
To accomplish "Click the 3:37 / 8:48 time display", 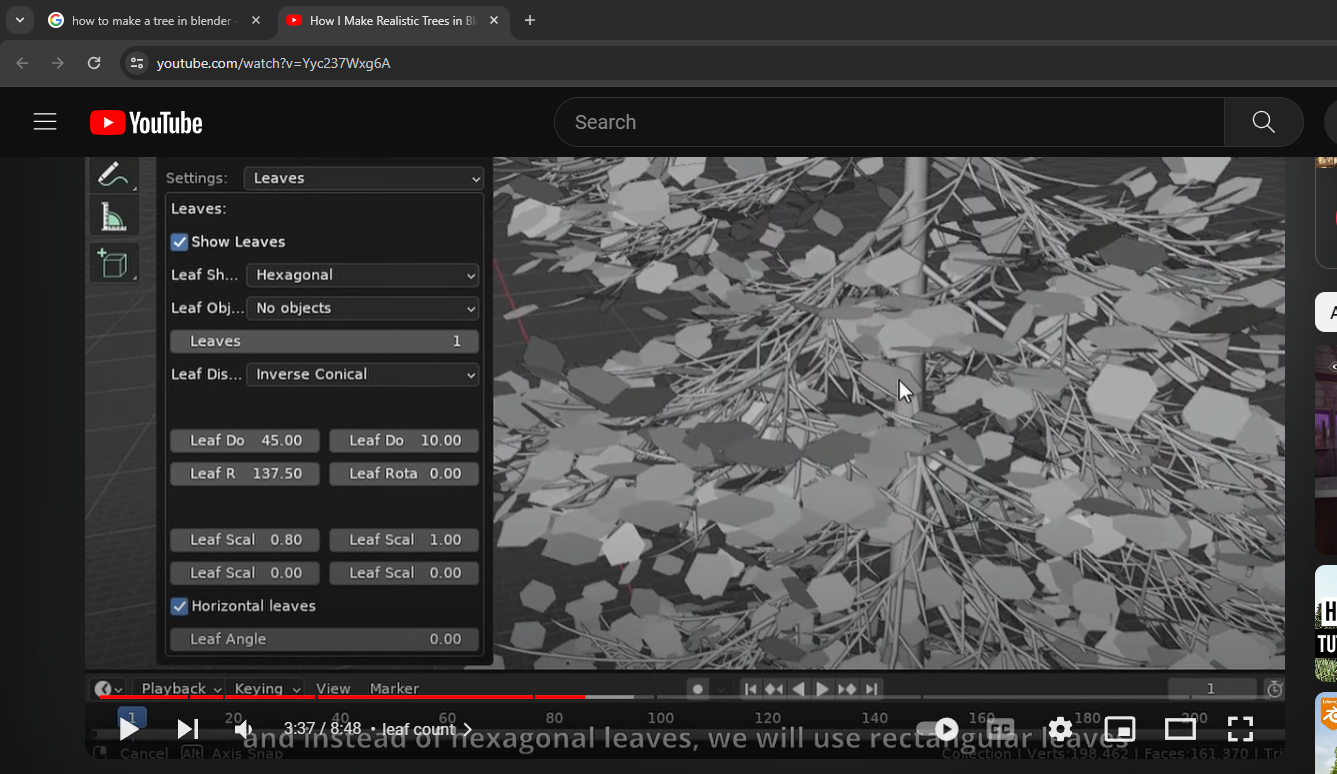I will click(x=322, y=729).
